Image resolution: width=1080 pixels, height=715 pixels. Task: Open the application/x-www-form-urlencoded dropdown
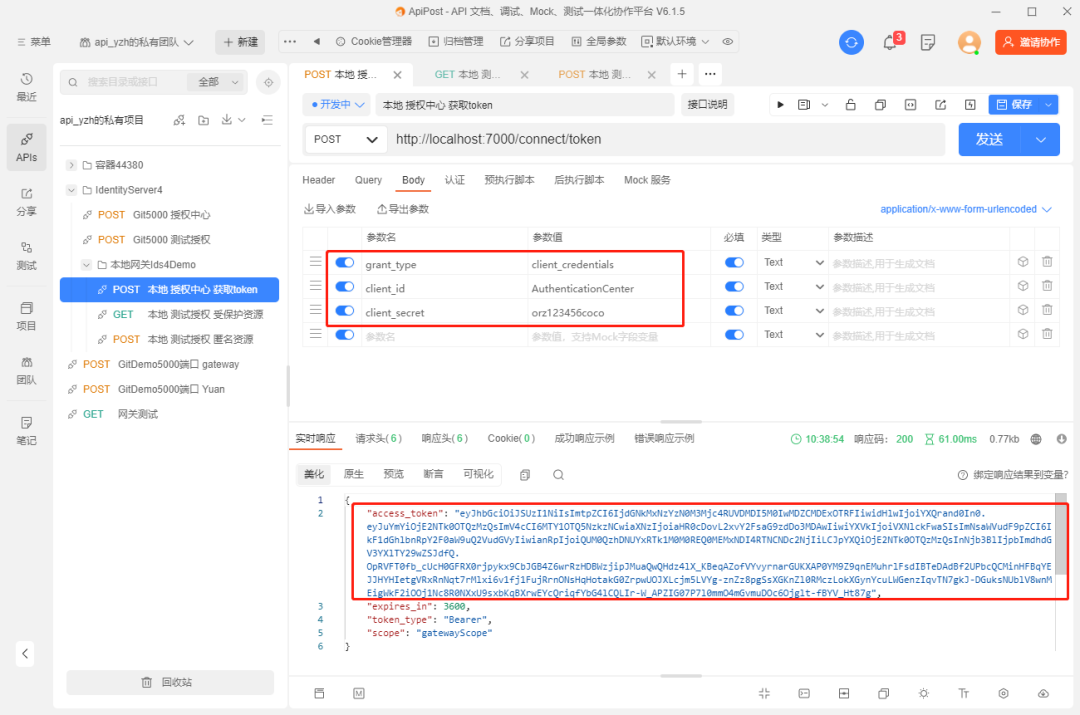click(966, 209)
